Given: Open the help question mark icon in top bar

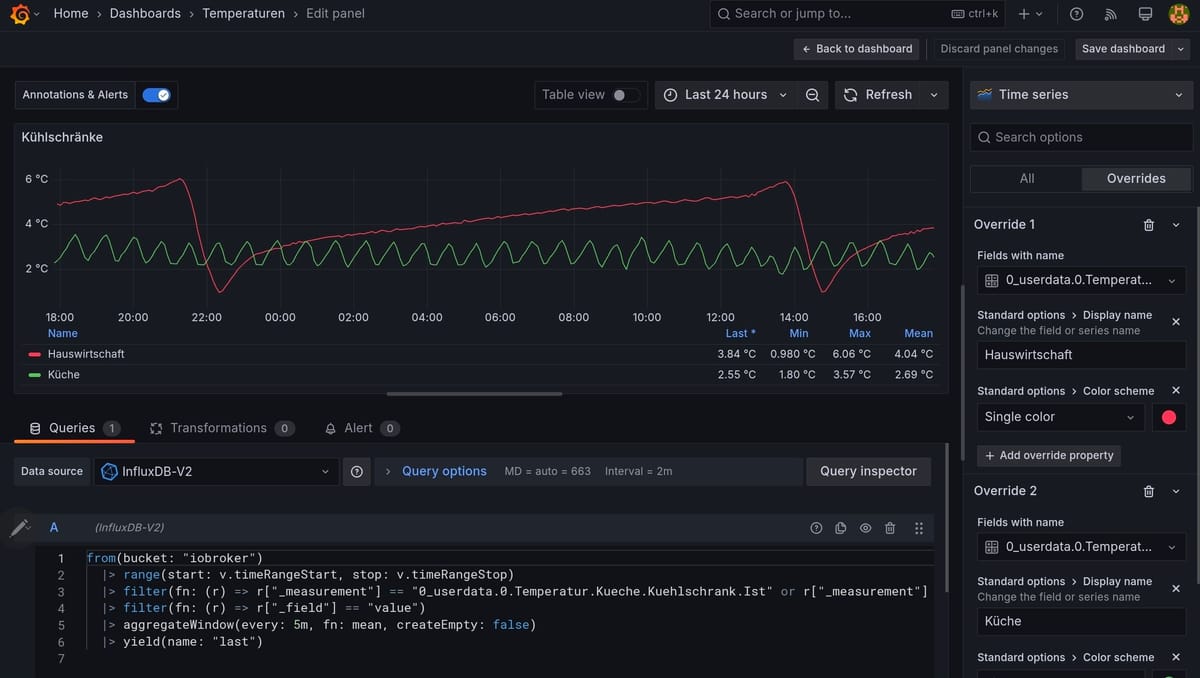Looking at the screenshot, I should pos(1076,14).
